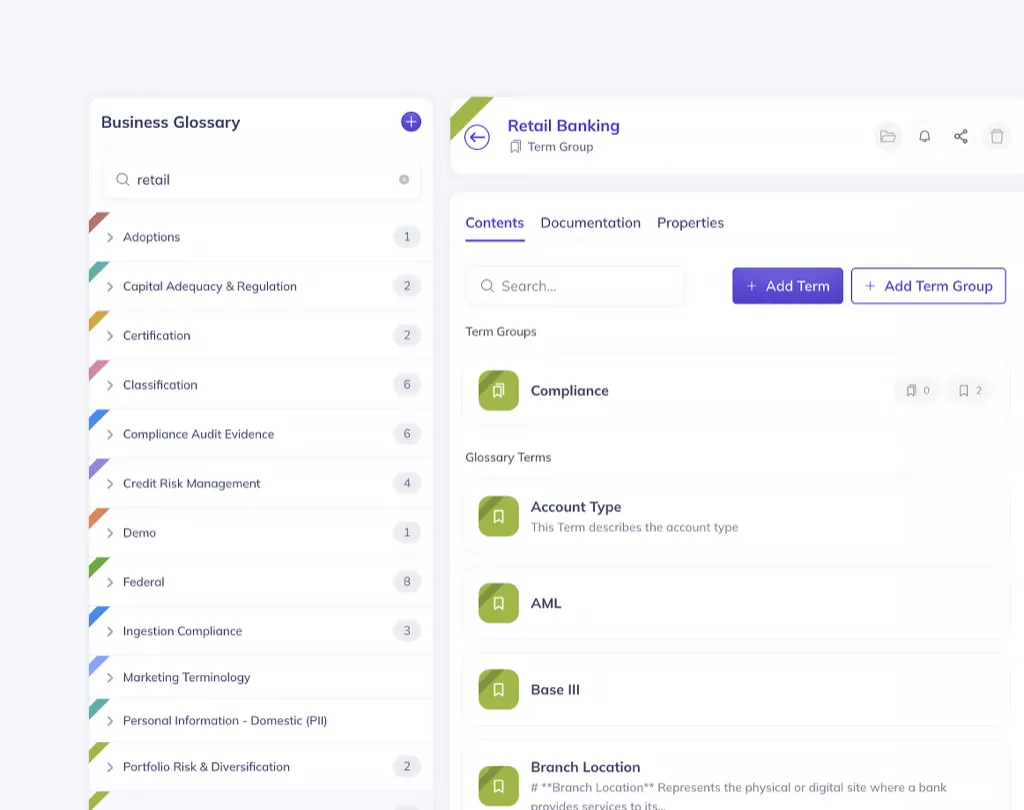
Task: Expand the Federal glossary node
Action: coord(110,582)
